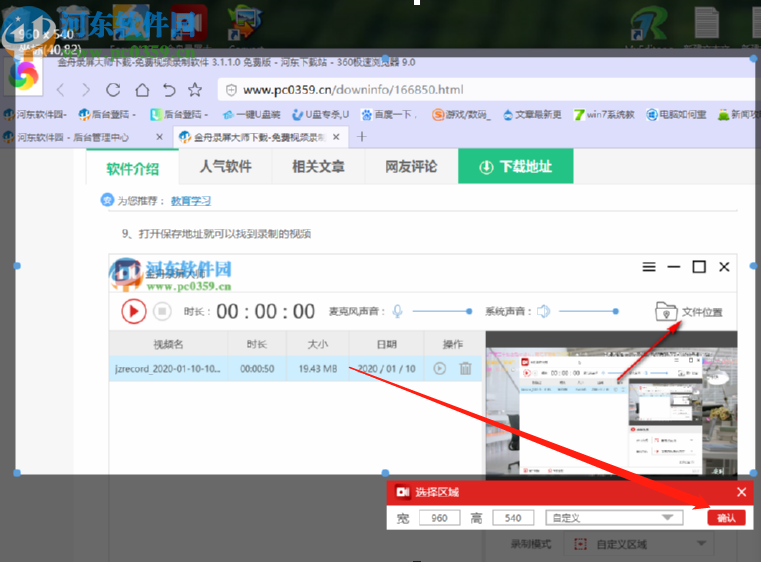The width and height of the screenshot is (761, 562).
Task: Click the grey stop recording button
Action: tap(162, 311)
